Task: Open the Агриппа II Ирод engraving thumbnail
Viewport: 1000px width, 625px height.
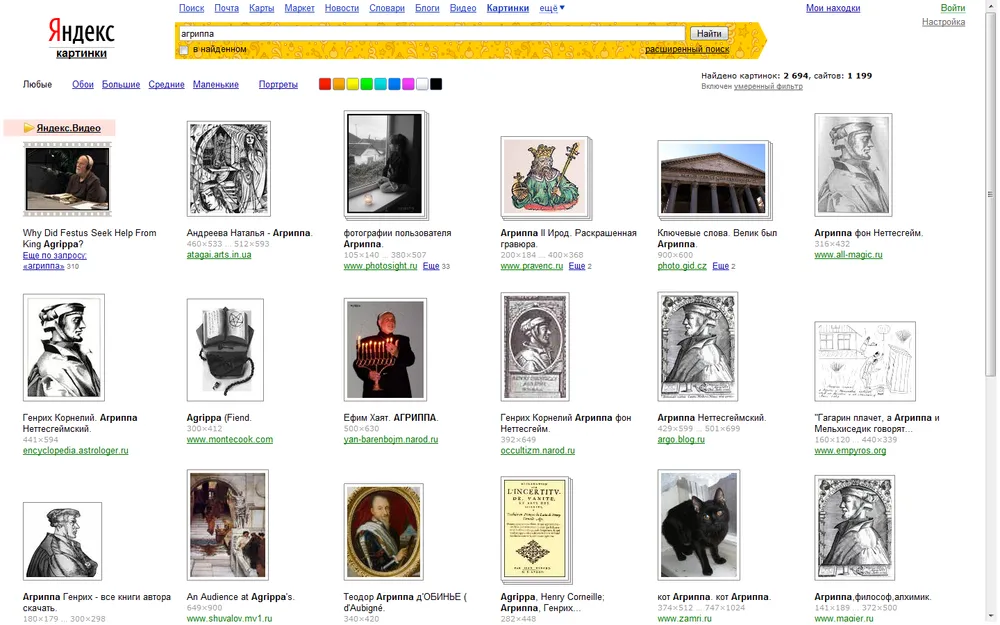Action: point(545,177)
